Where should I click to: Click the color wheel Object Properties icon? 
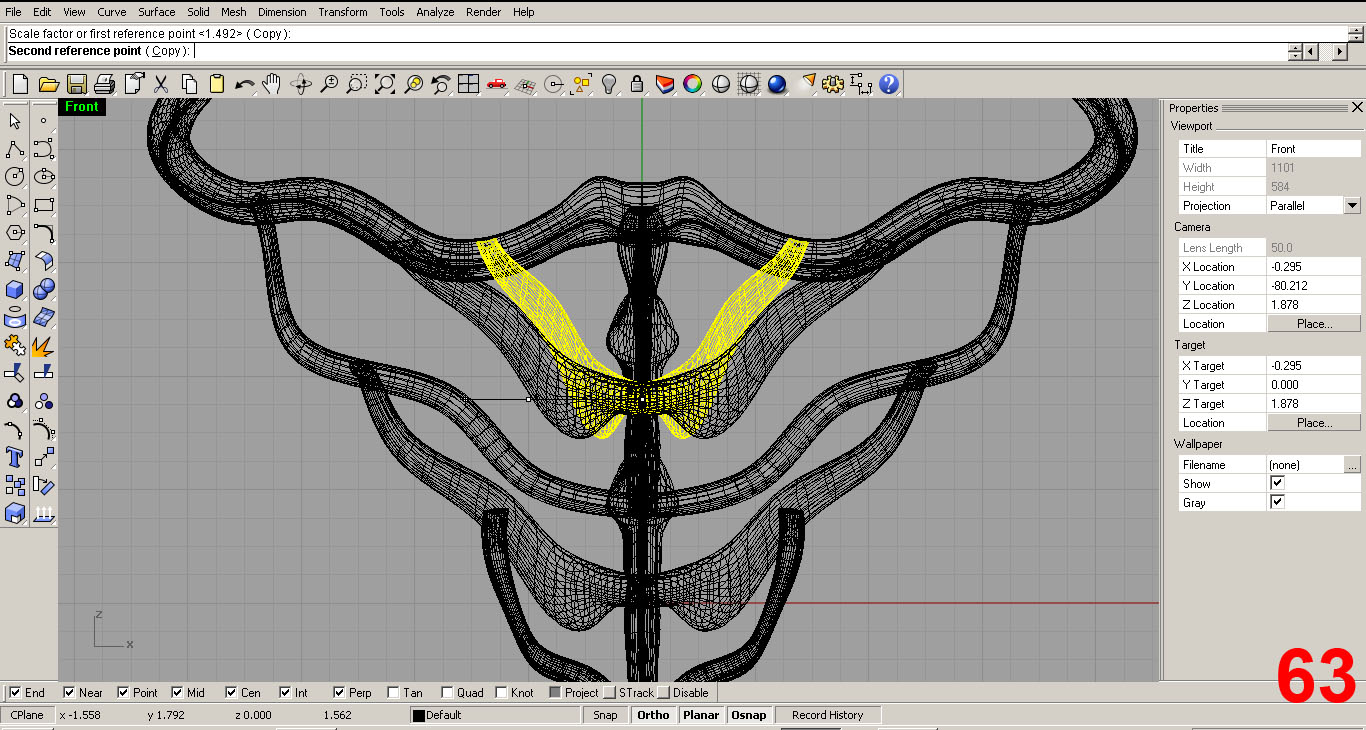click(693, 84)
